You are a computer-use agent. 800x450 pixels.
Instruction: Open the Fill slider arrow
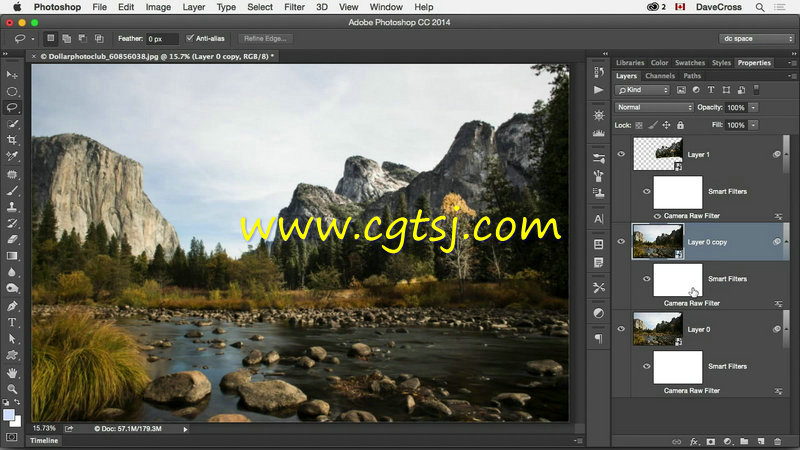[753, 125]
